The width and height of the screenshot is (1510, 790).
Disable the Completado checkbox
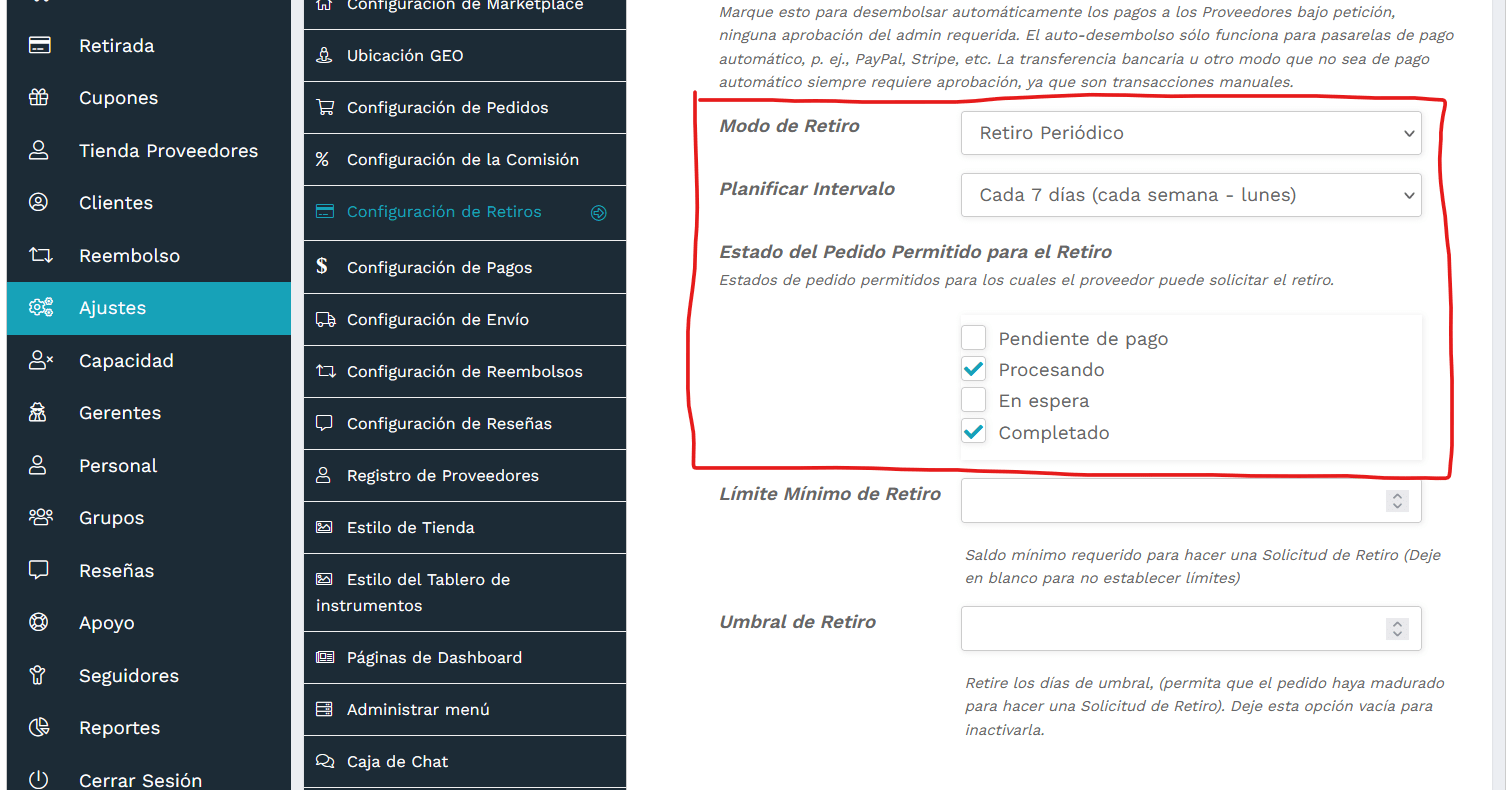[x=973, y=431]
